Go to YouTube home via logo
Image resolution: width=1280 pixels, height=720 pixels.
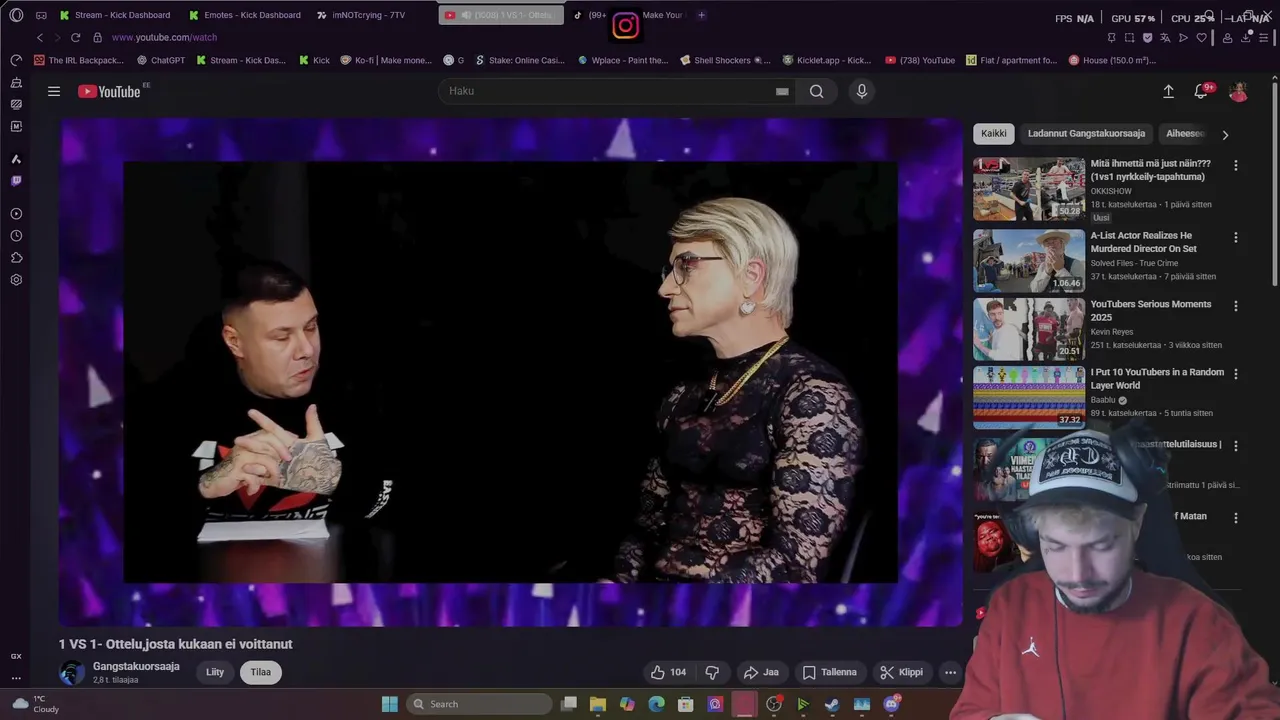pyautogui.click(x=109, y=91)
